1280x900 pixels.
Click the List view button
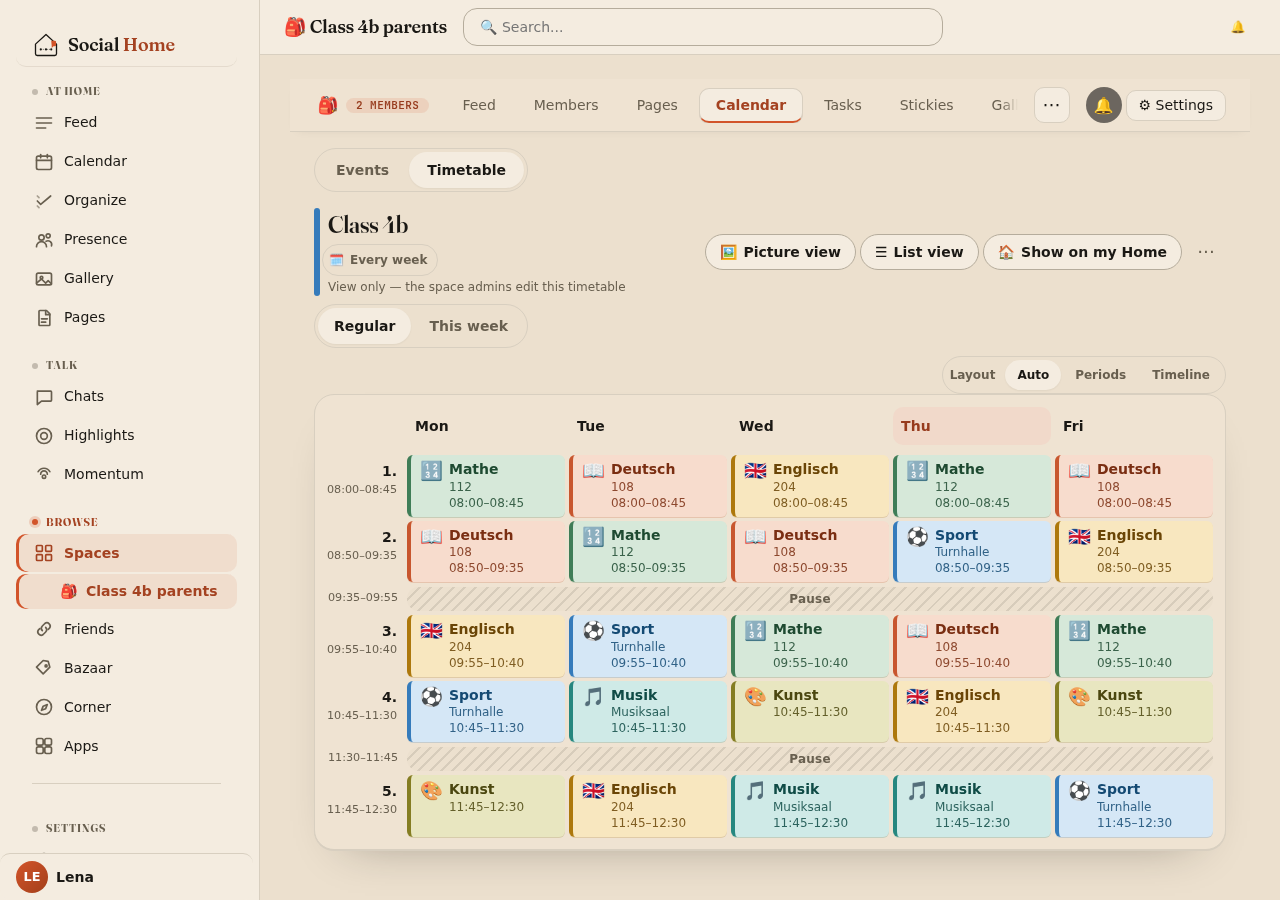click(x=919, y=252)
